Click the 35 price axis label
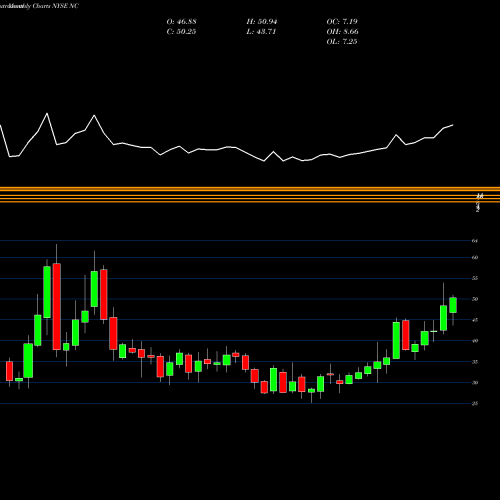Image resolution: width=500 pixels, height=500 pixels. tap(475, 362)
